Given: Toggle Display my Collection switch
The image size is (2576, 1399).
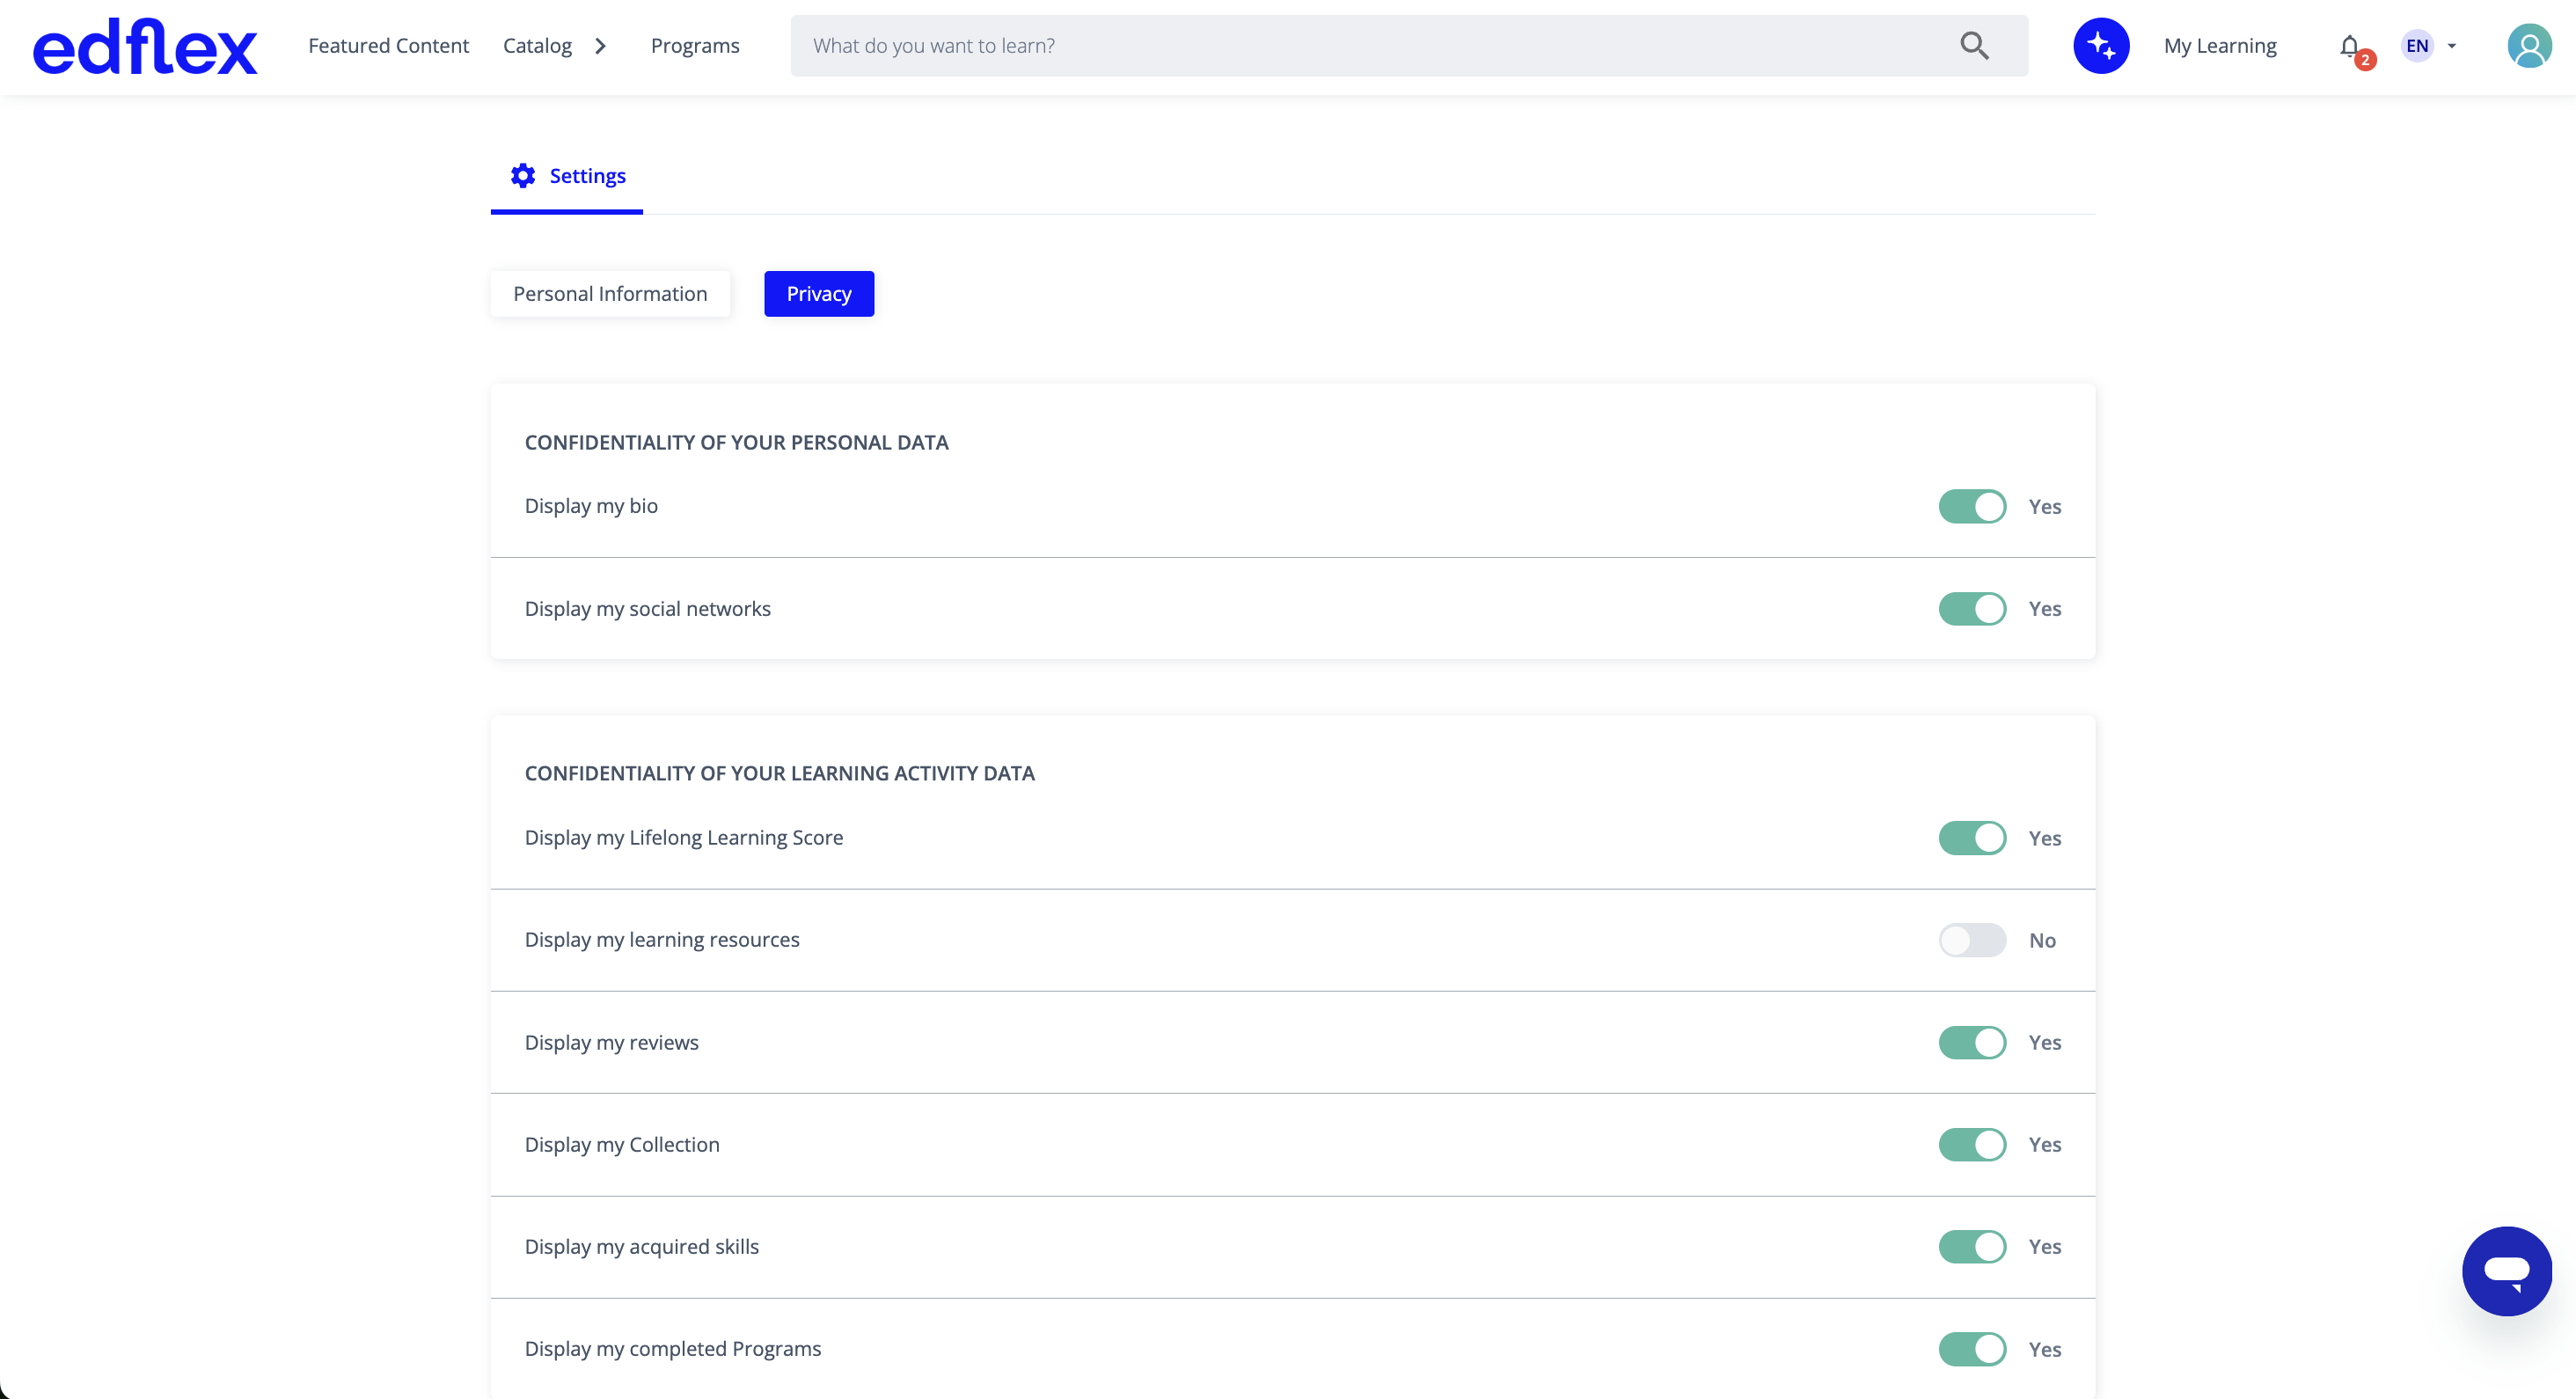Looking at the screenshot, I should tap(1972, 1145).
